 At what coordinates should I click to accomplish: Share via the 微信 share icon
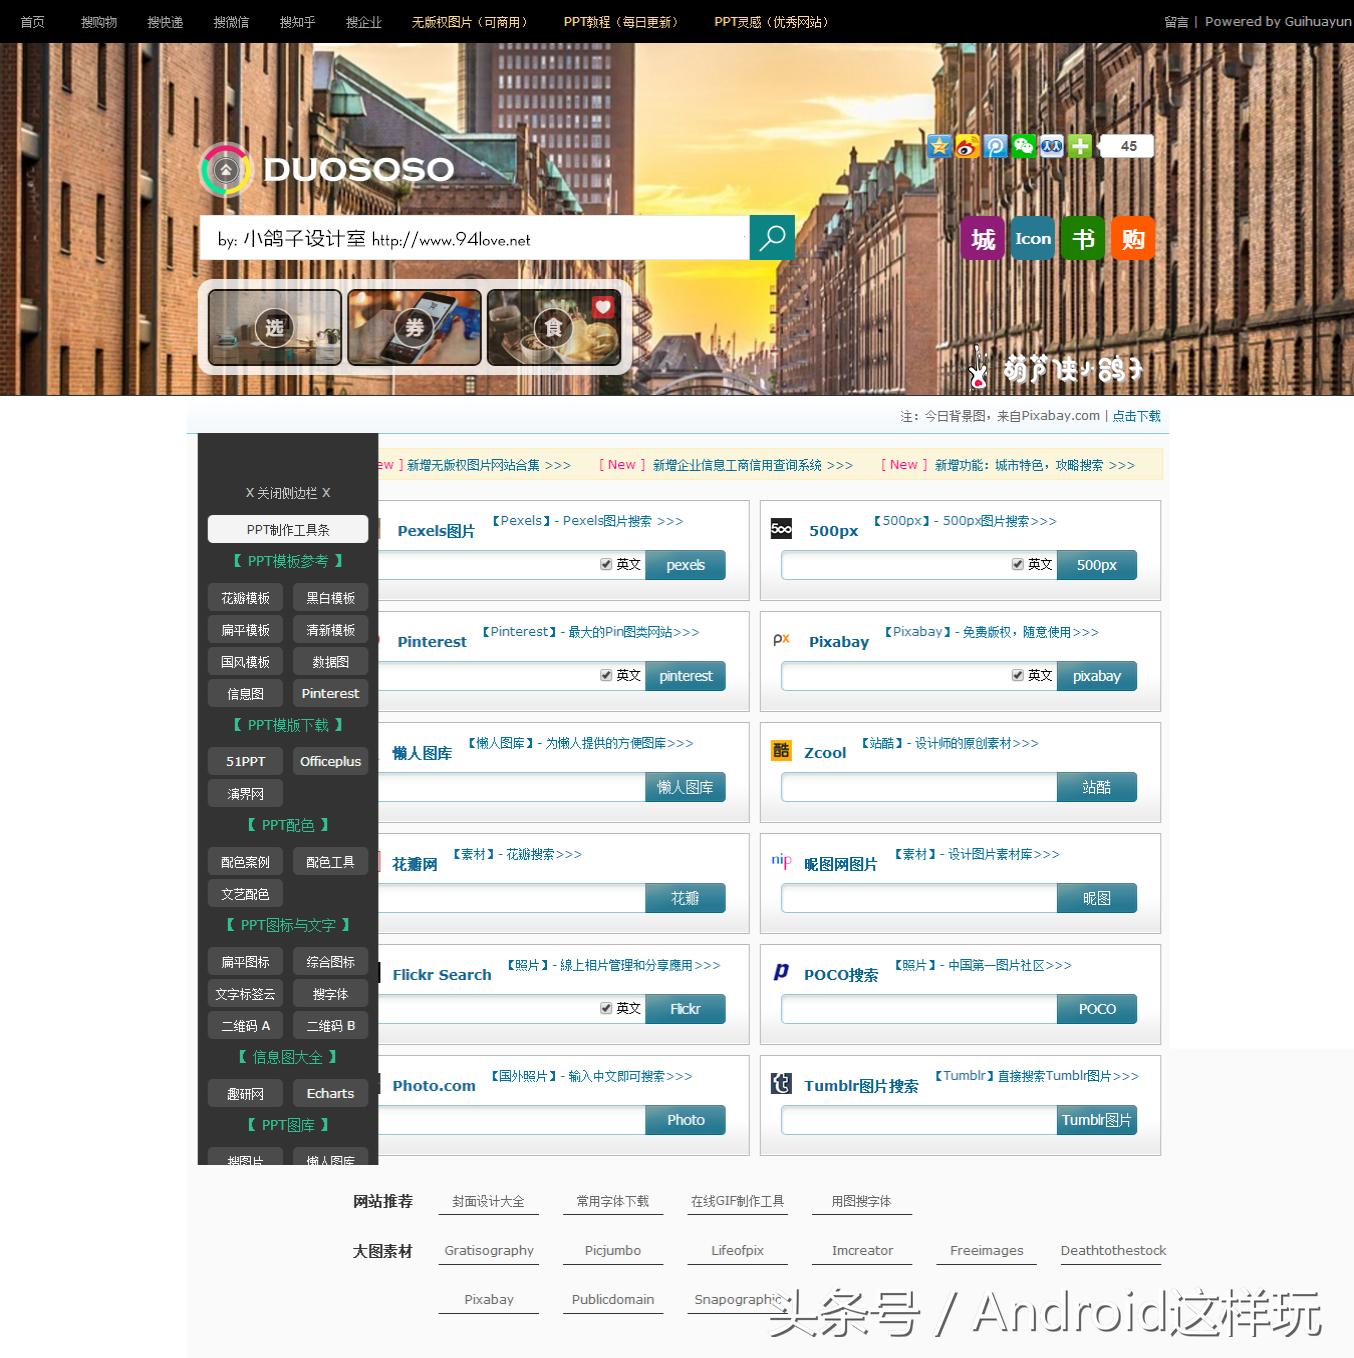pyautogui.click(x=1022, y=146)
